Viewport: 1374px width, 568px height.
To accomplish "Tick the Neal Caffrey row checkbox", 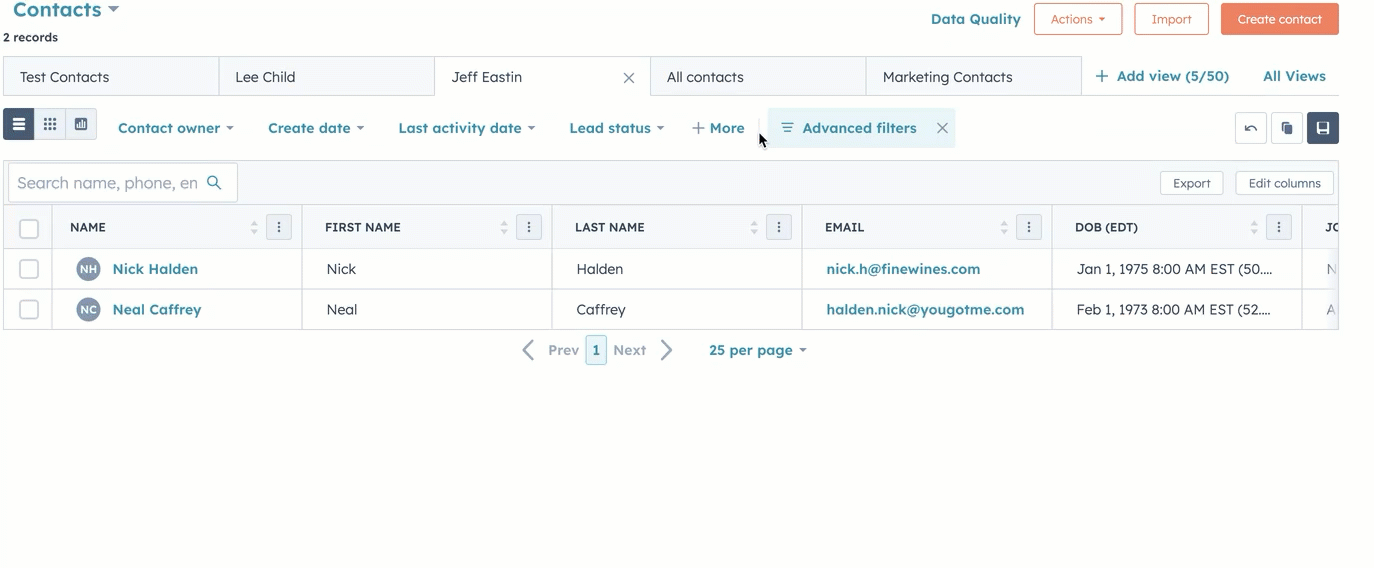I will [x=29, y=310].
